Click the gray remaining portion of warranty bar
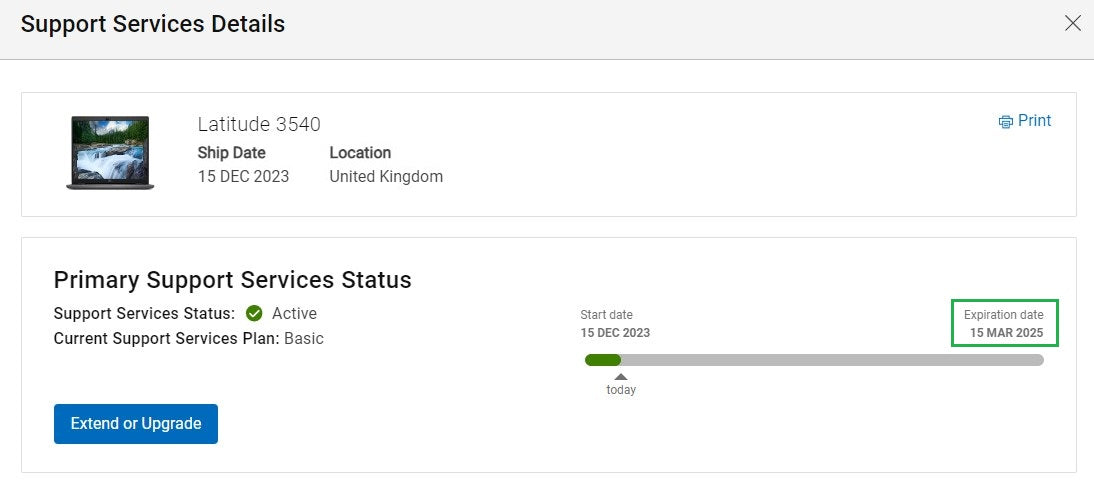1094x491 pixels. (x=832, y=360)
